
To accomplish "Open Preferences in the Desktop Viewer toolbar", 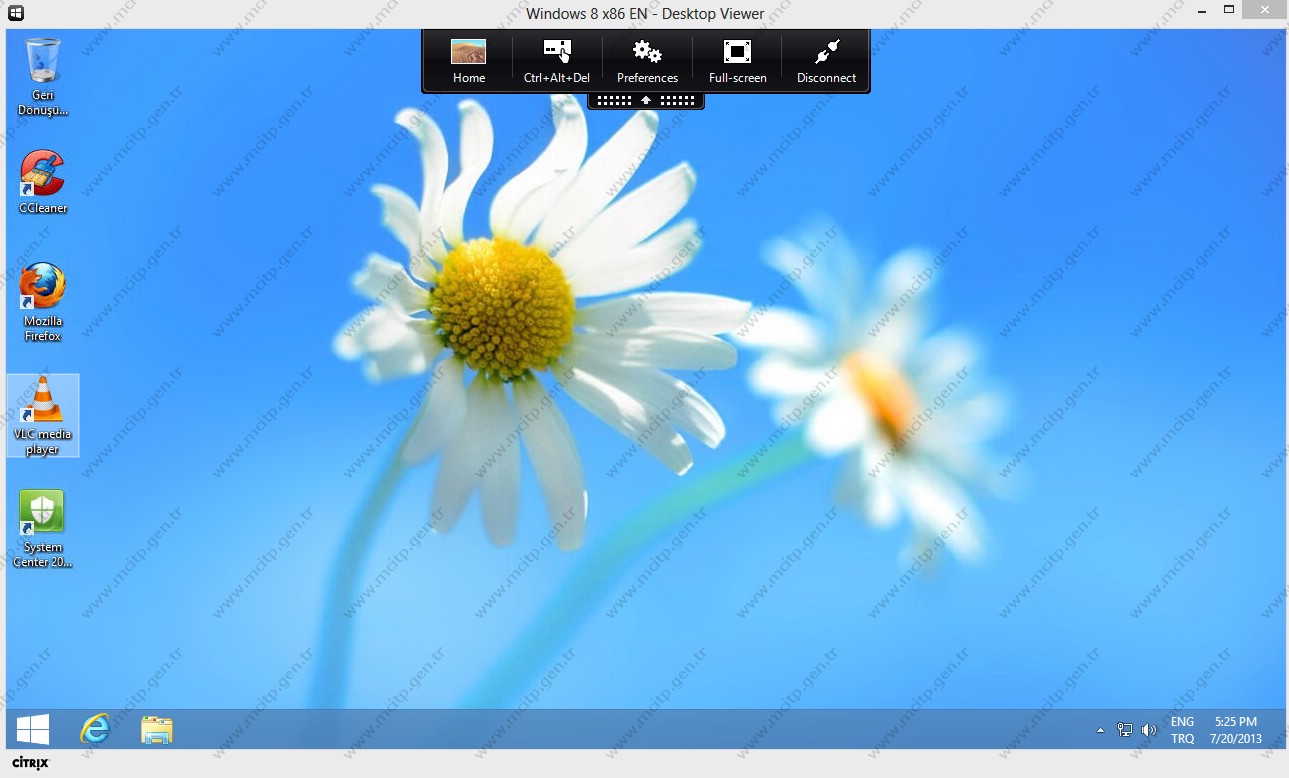I will click(x=647, y=61).
